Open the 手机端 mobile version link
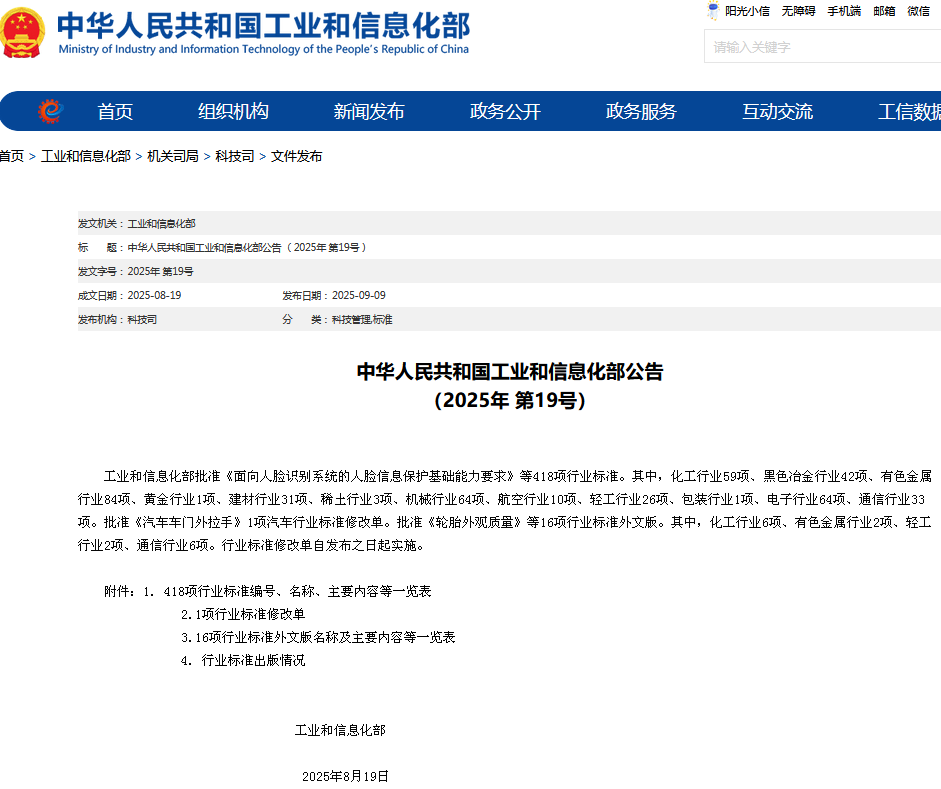The image size is (941, 789). 844,11
